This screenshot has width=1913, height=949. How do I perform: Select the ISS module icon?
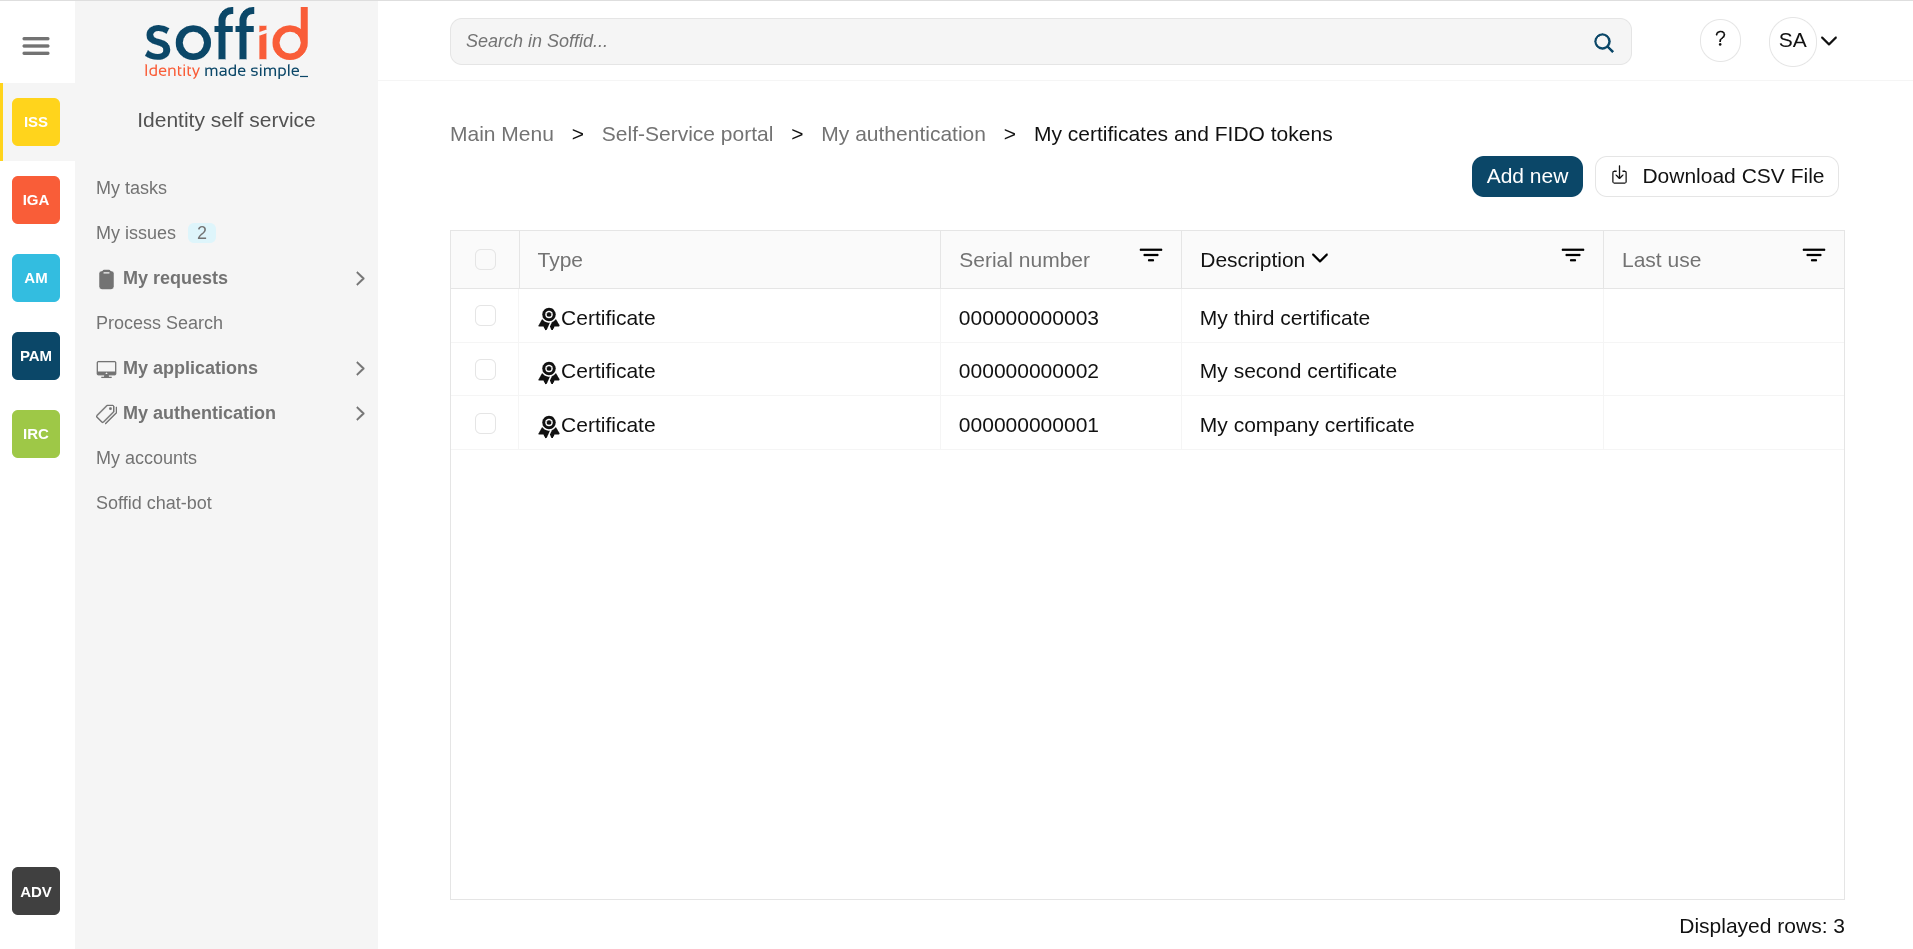pyautogui.click(x=36, y=122)
